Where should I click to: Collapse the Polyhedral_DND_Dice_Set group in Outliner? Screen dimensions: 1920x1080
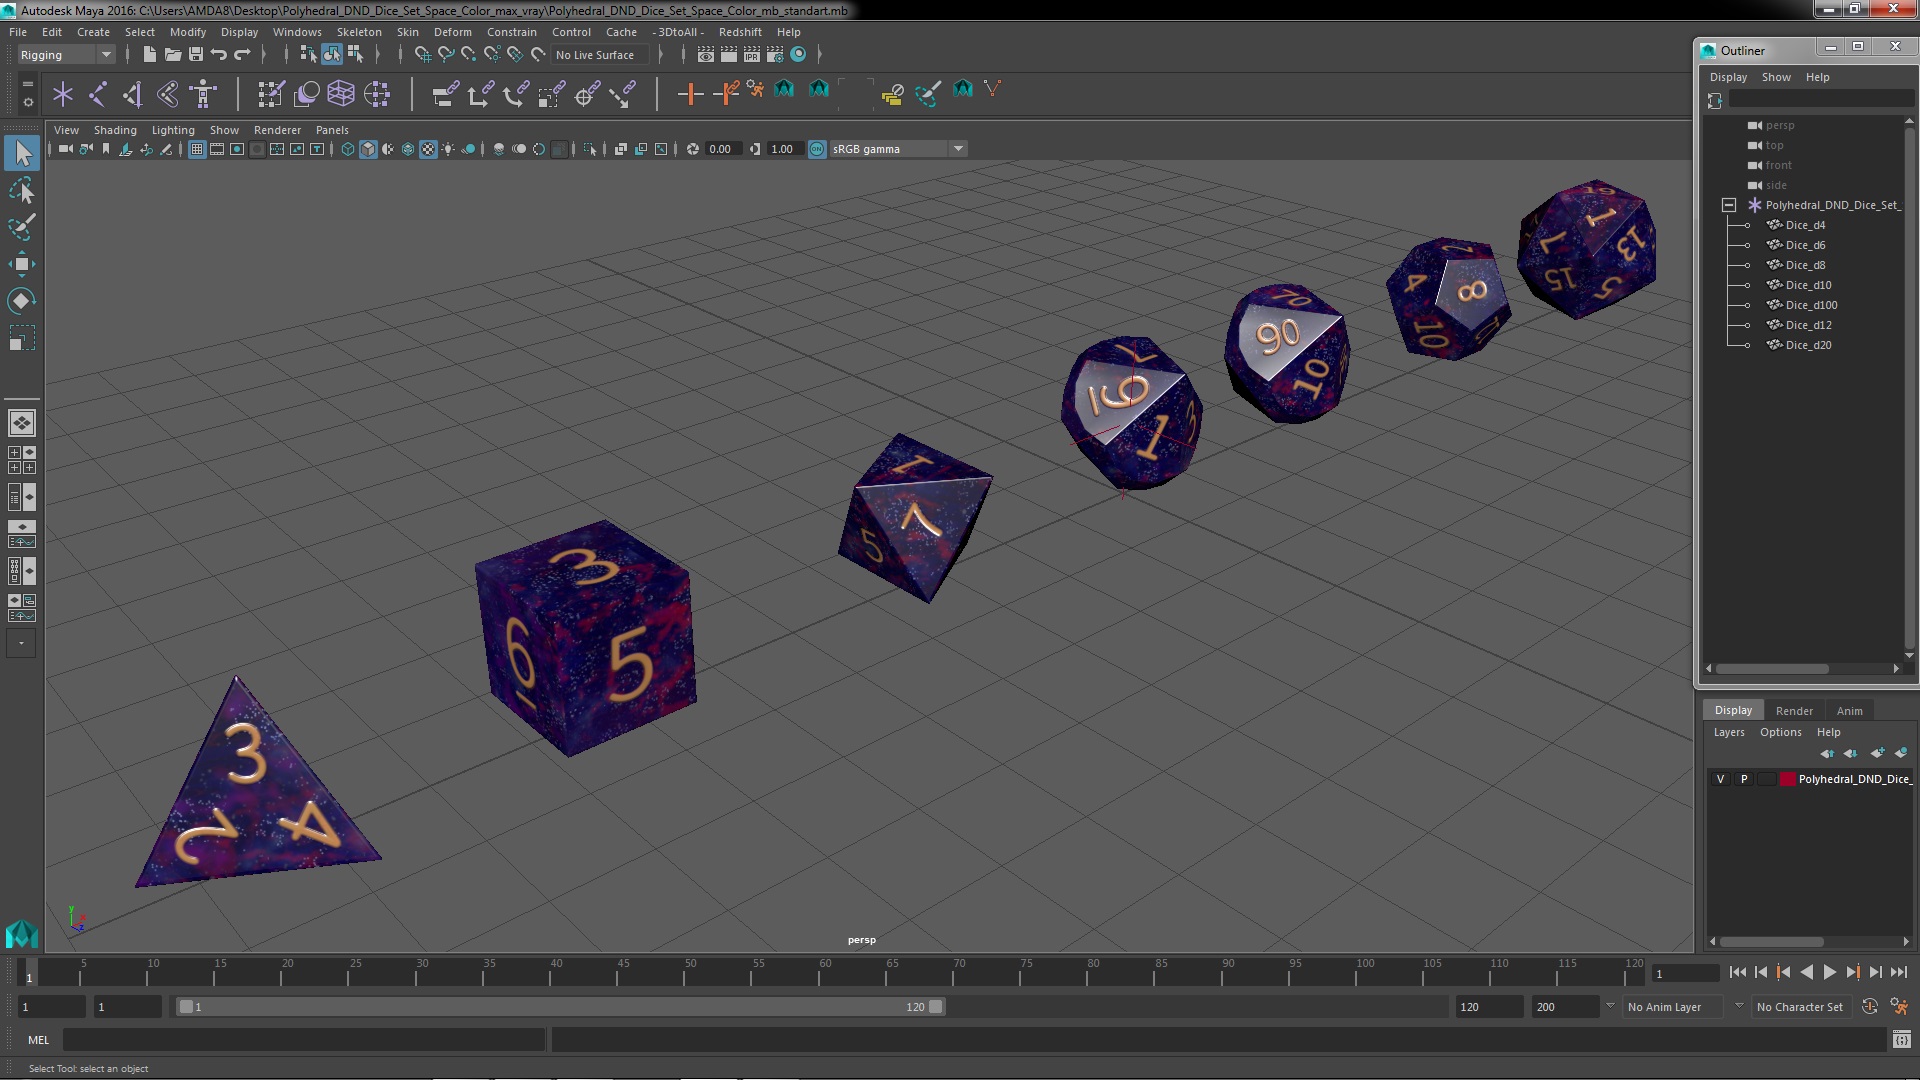click(x=1729, y=205)
